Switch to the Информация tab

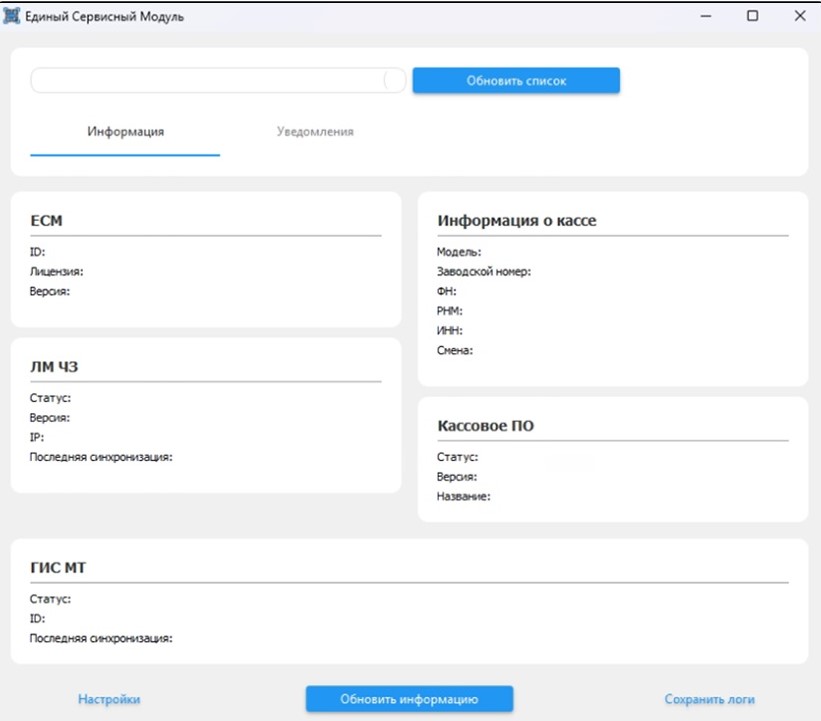tap(126, 131)
